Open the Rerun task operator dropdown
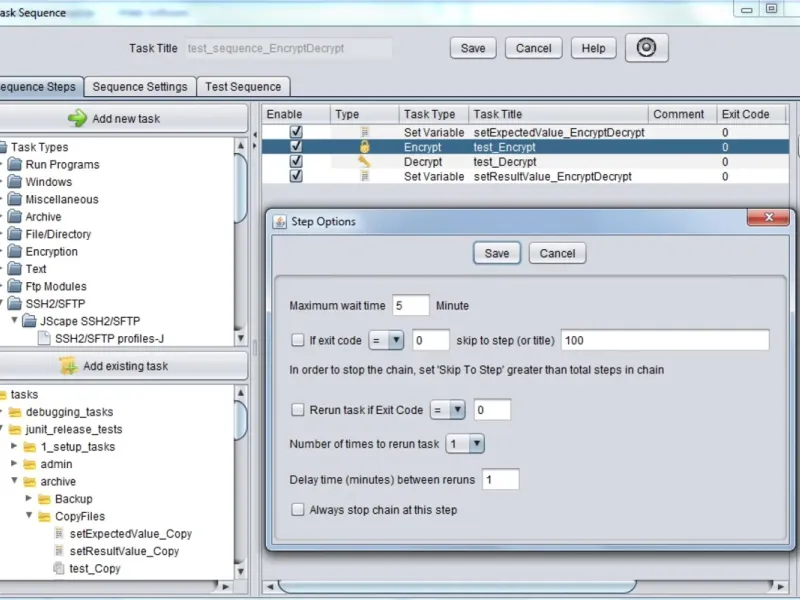This screenshot has height=600, width=800. pyautogui.click(x=447, y=410)
